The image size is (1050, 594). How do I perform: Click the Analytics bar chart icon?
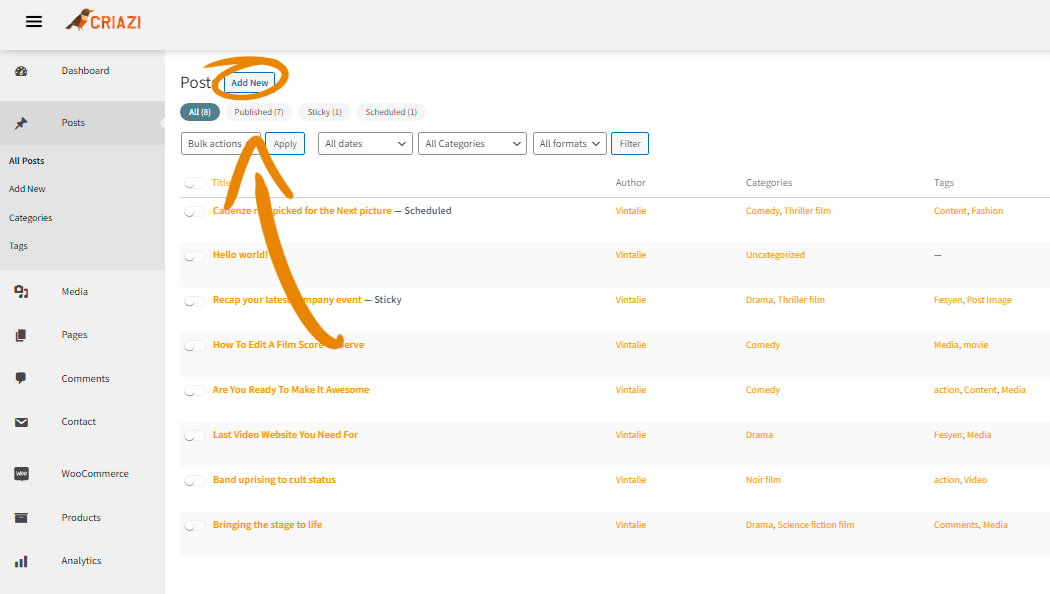point(21,561)
